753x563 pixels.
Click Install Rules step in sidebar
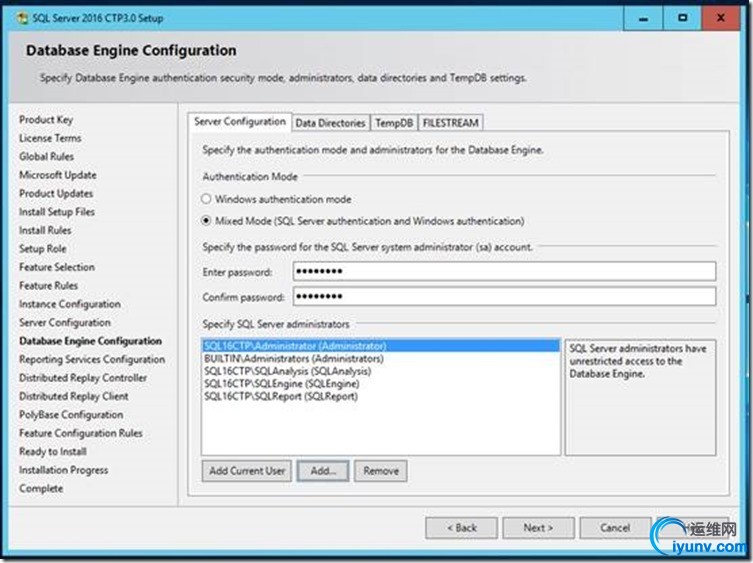[45, 231]
